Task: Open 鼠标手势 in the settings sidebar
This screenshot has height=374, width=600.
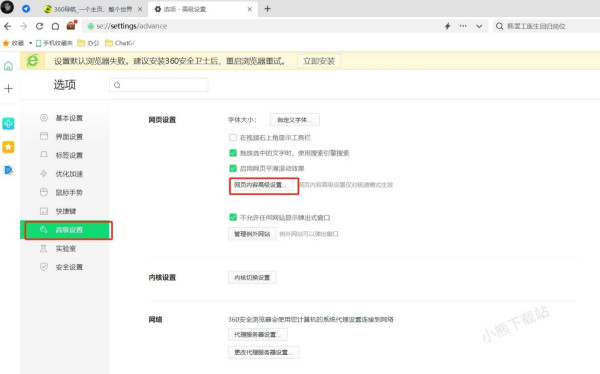Action: 65,192
